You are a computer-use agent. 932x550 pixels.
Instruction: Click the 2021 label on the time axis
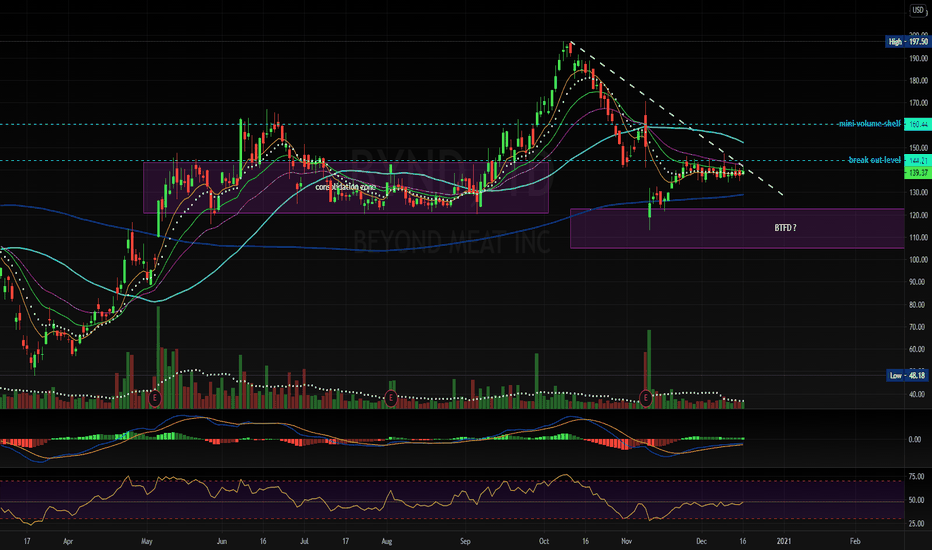(784, 541)
